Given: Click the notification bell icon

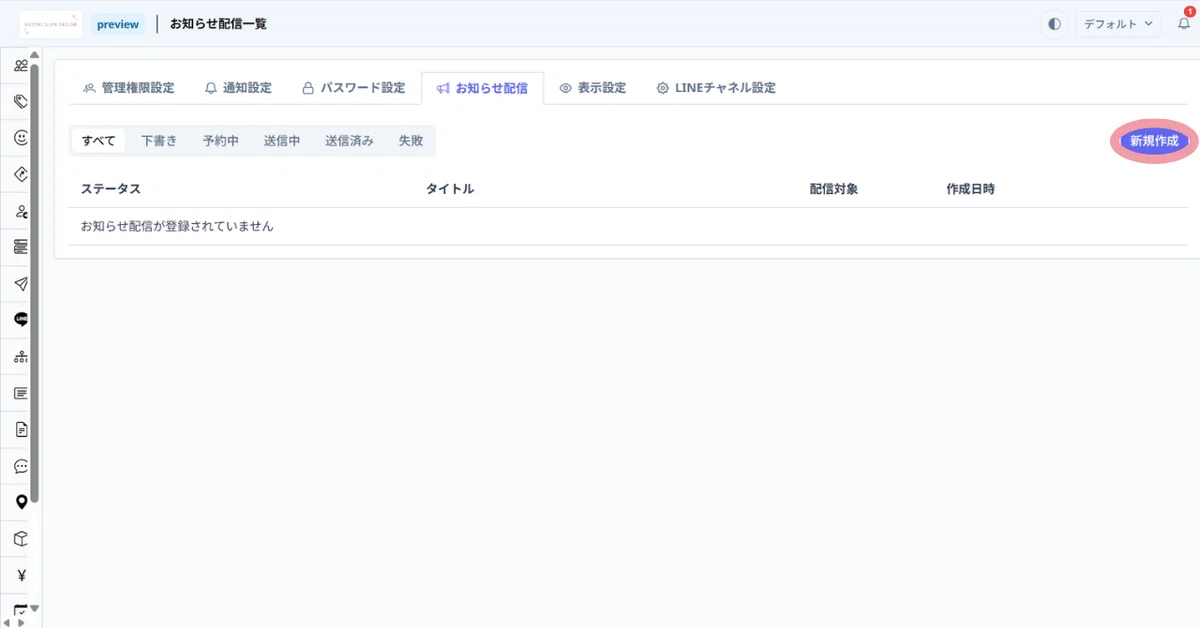Looking at the screenshot, I should pos(1184,24).
